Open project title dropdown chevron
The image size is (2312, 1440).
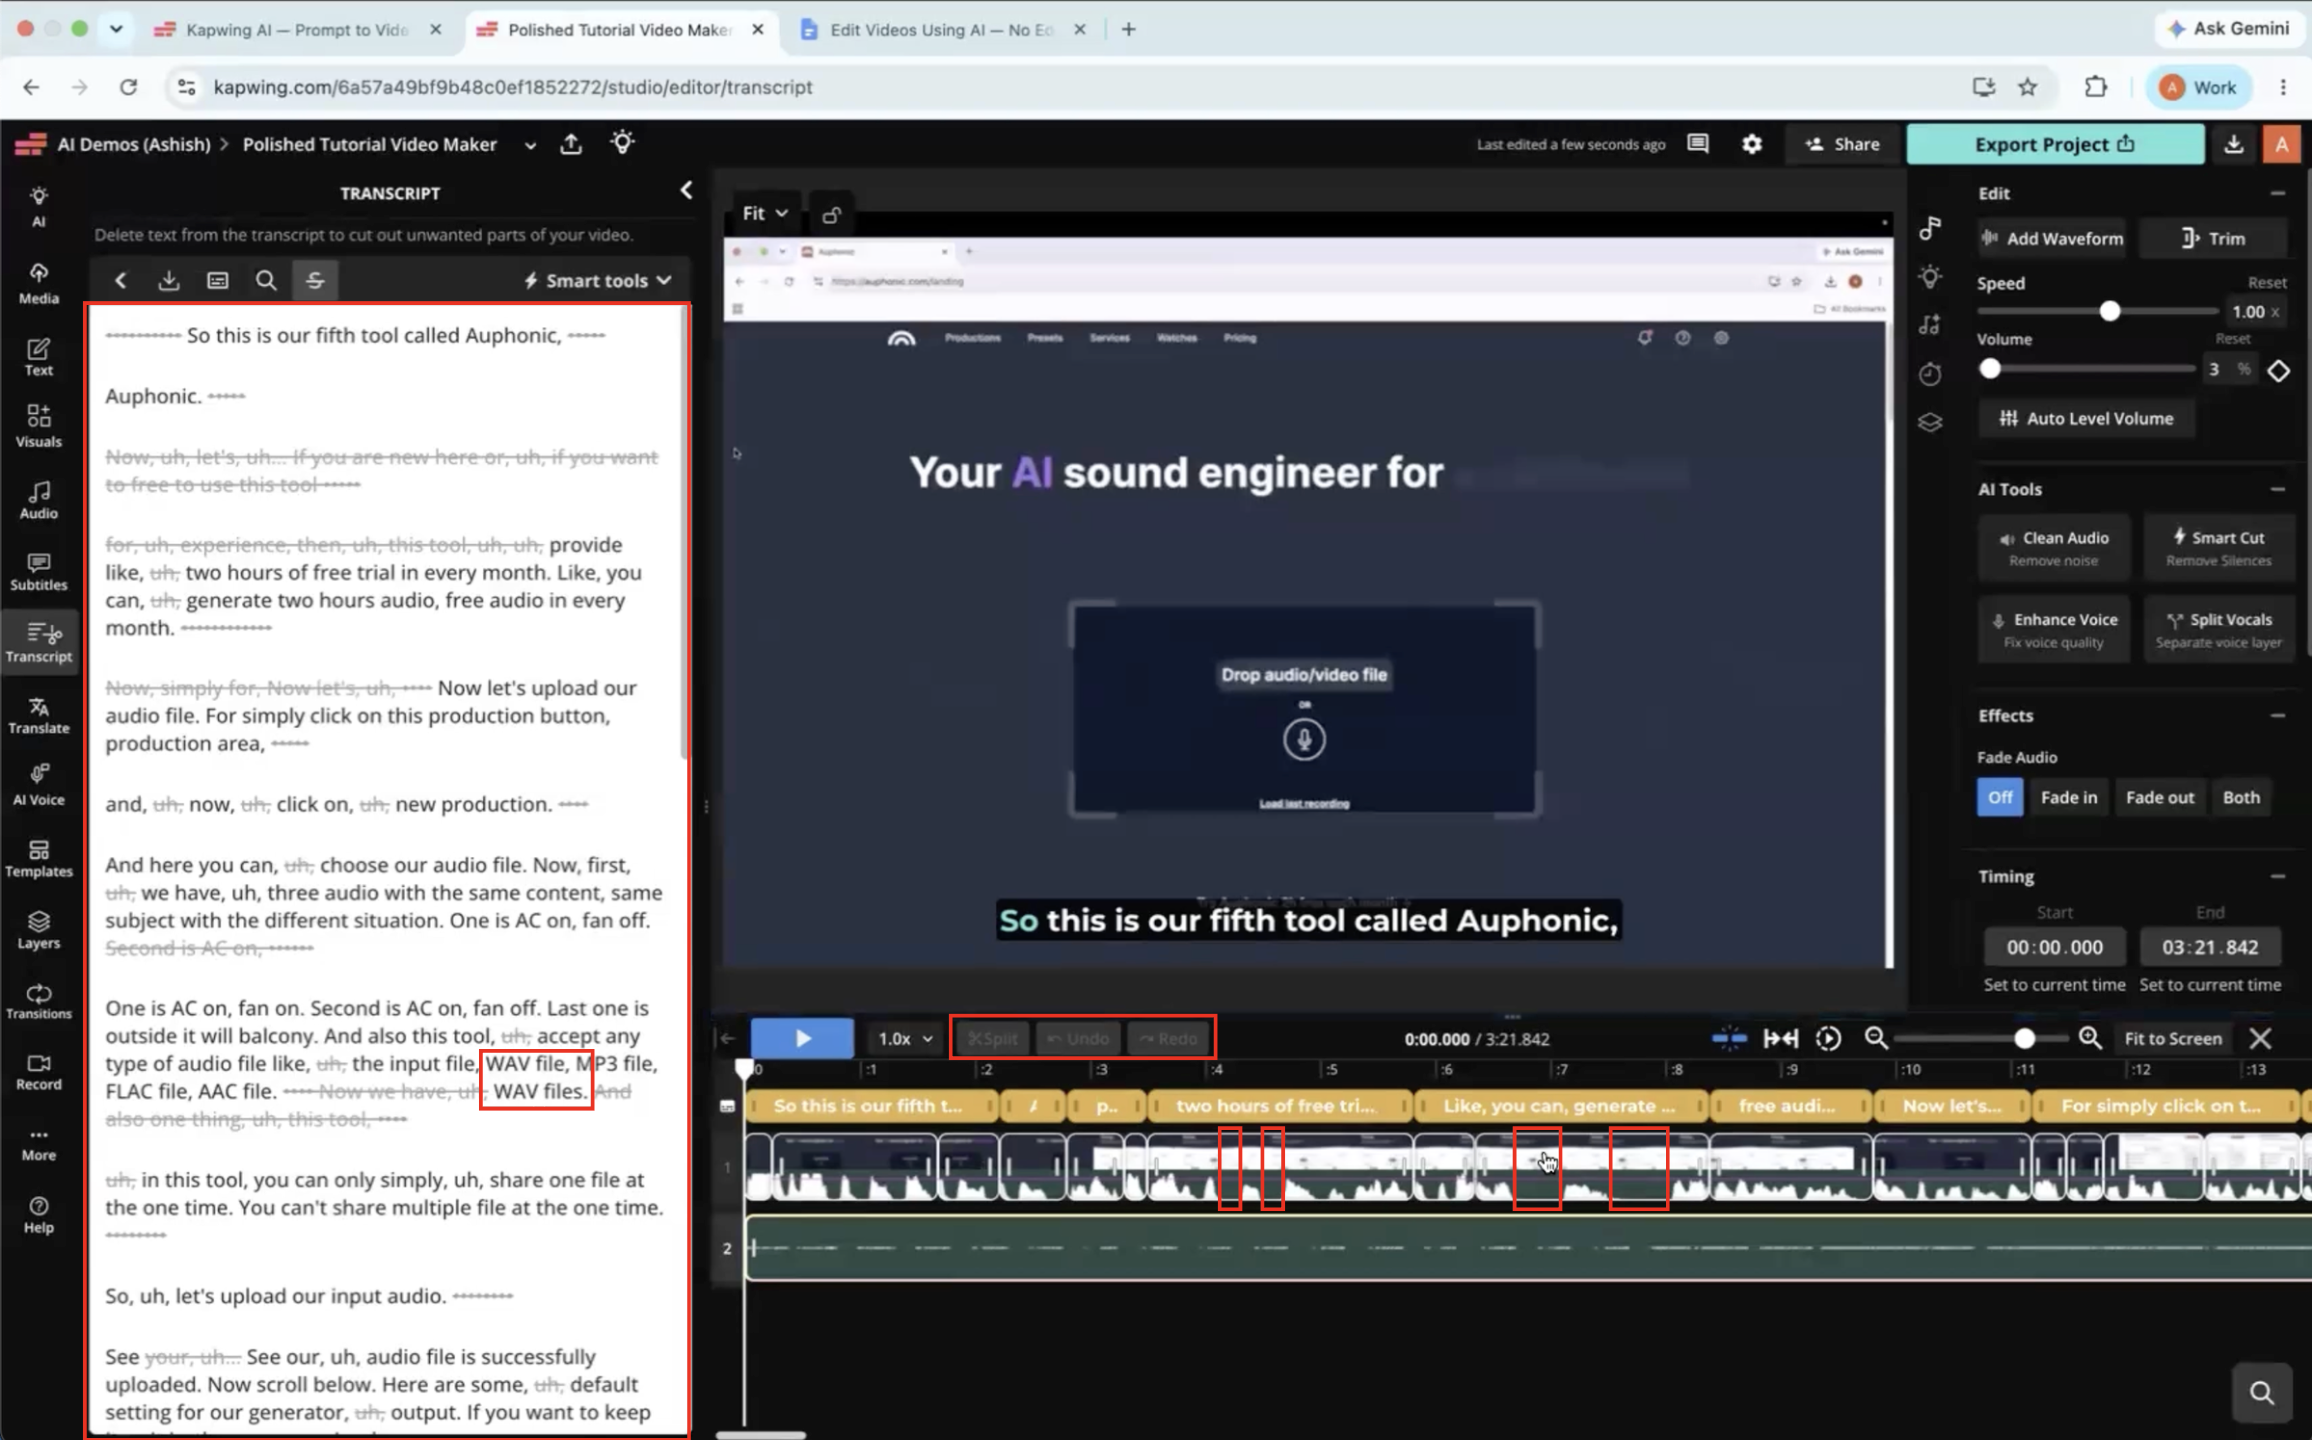530,145
